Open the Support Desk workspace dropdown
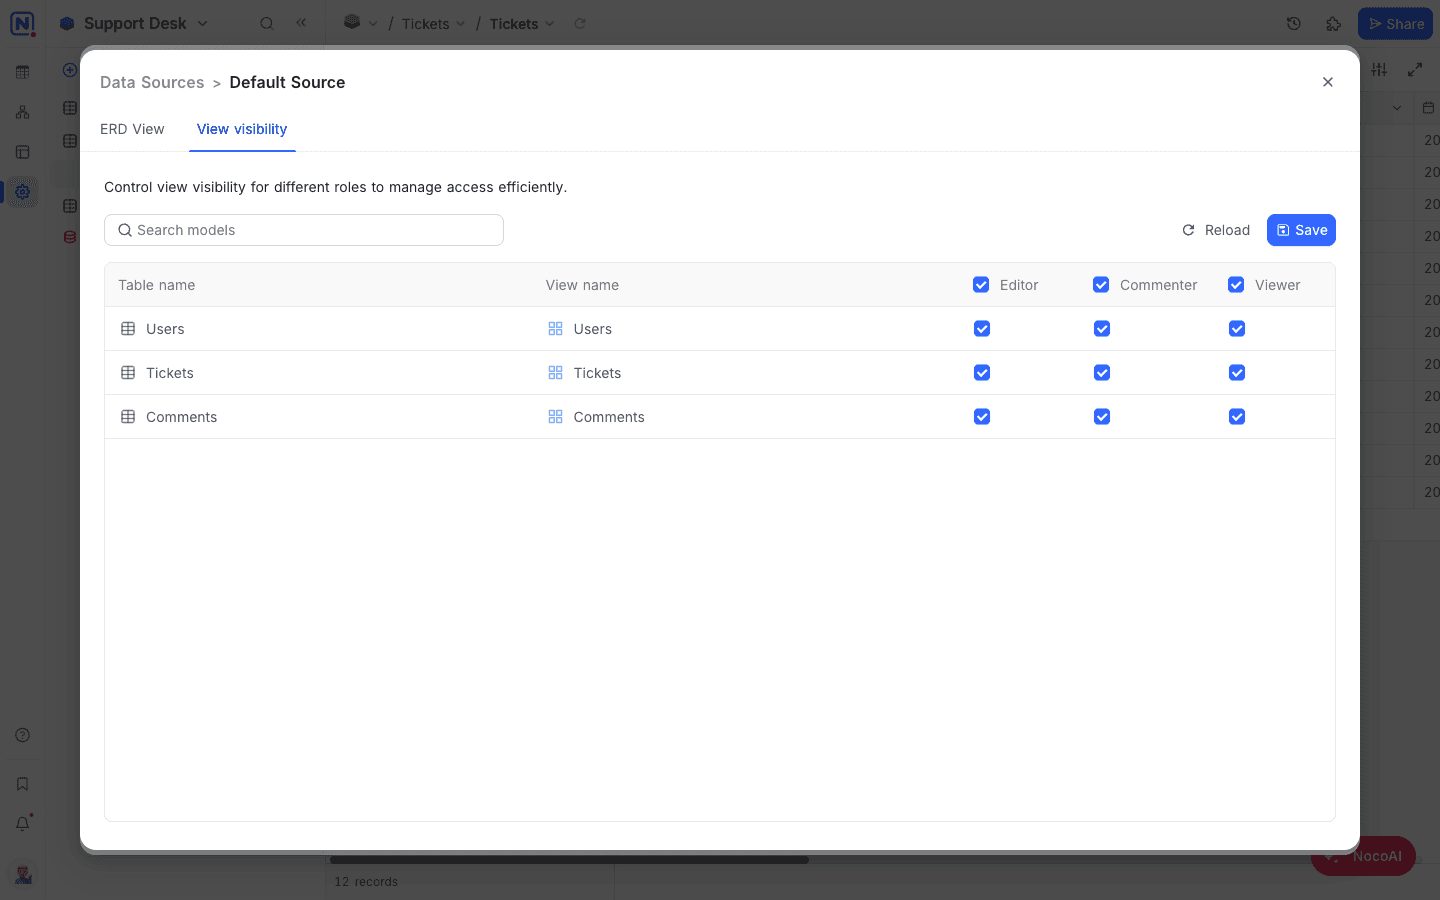The image size is (1440, 900). coord(134,23)
